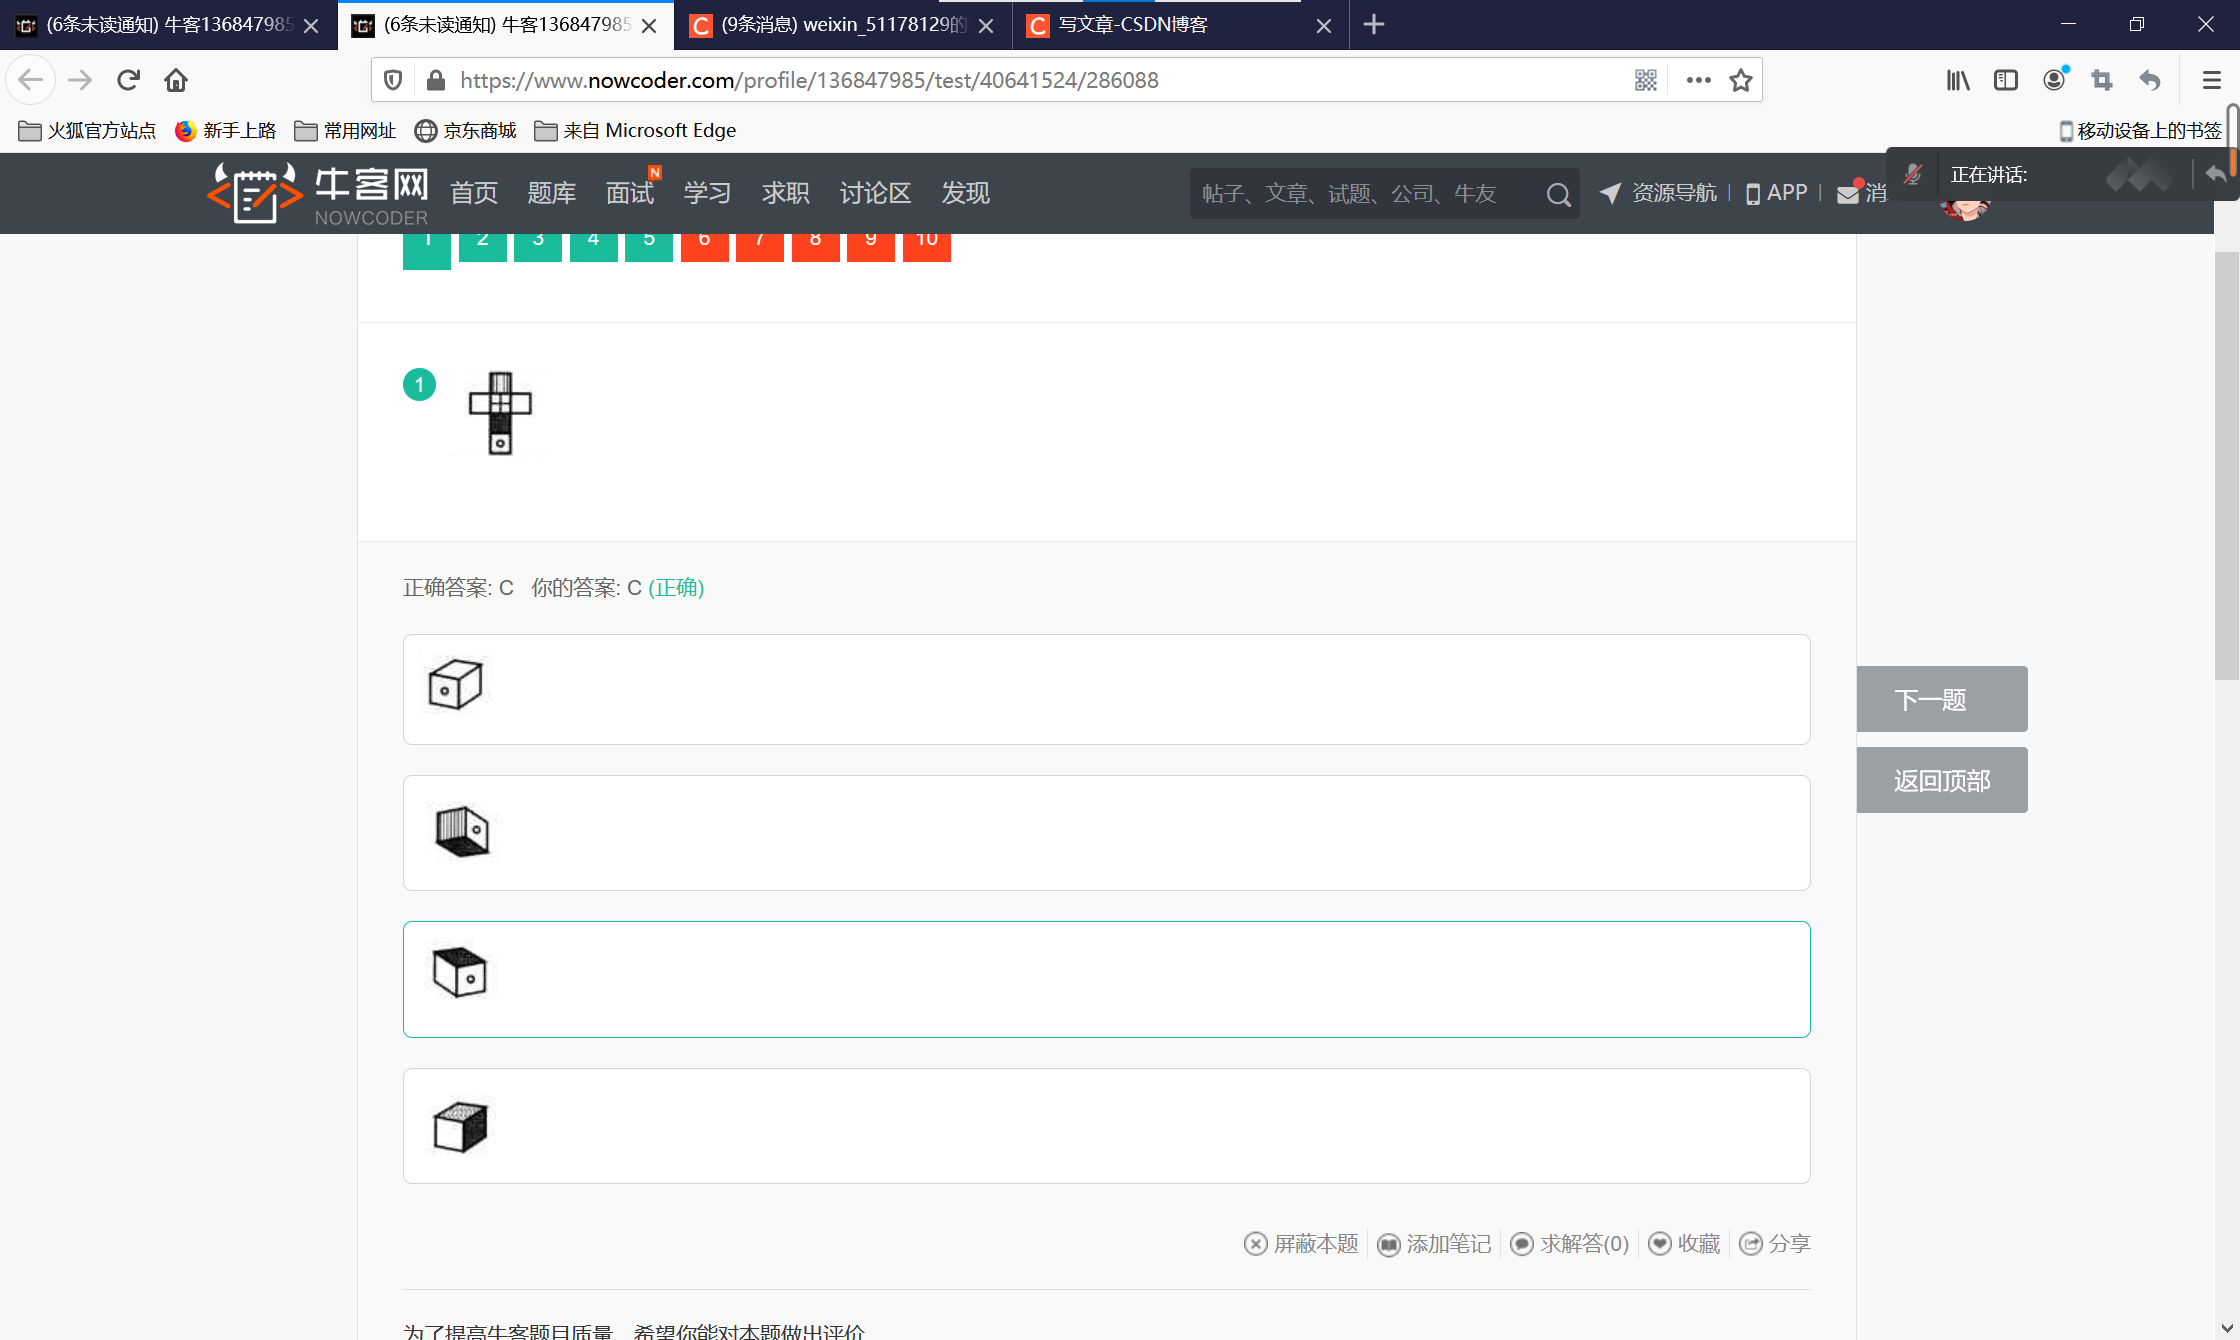
Task: Open the Firefox hamburger menu
Action: 2212,80
